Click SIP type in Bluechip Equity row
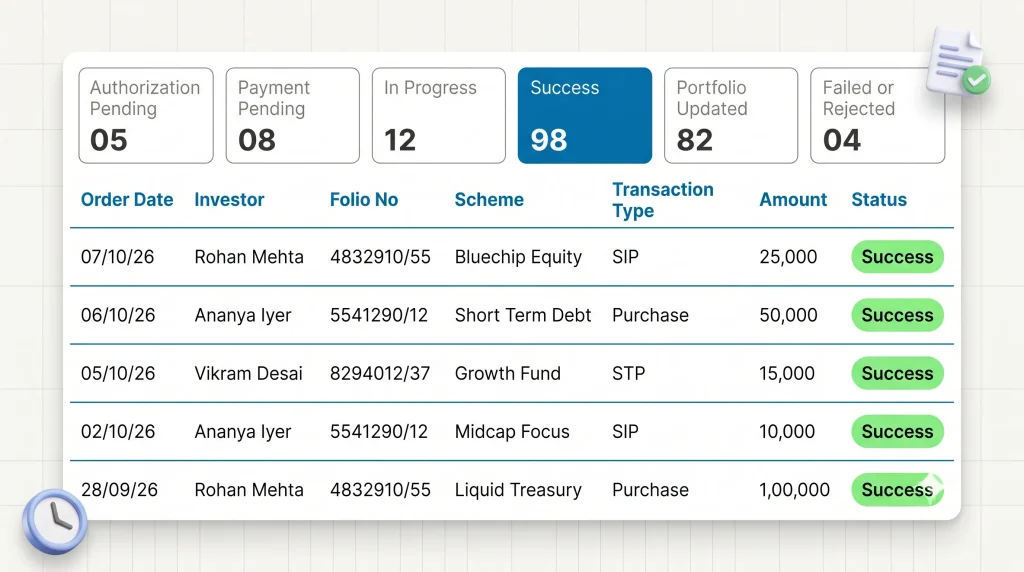 [x=625, y=257]
